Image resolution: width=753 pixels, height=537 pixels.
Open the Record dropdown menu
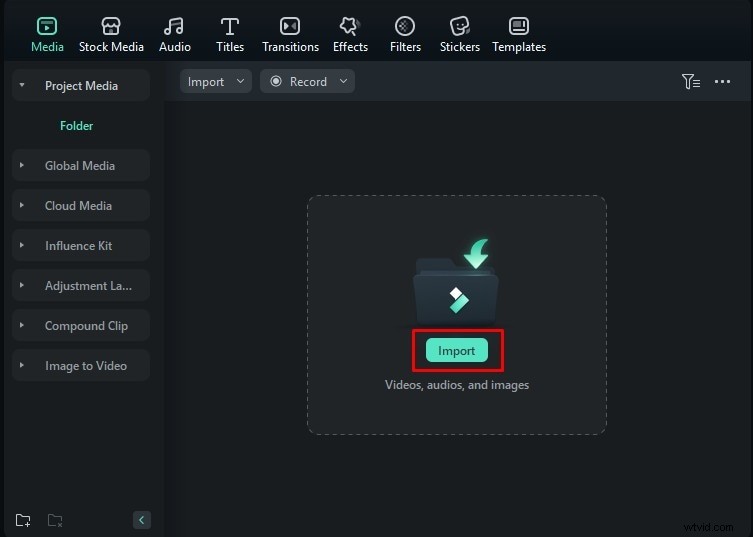(x=308, y=82)
